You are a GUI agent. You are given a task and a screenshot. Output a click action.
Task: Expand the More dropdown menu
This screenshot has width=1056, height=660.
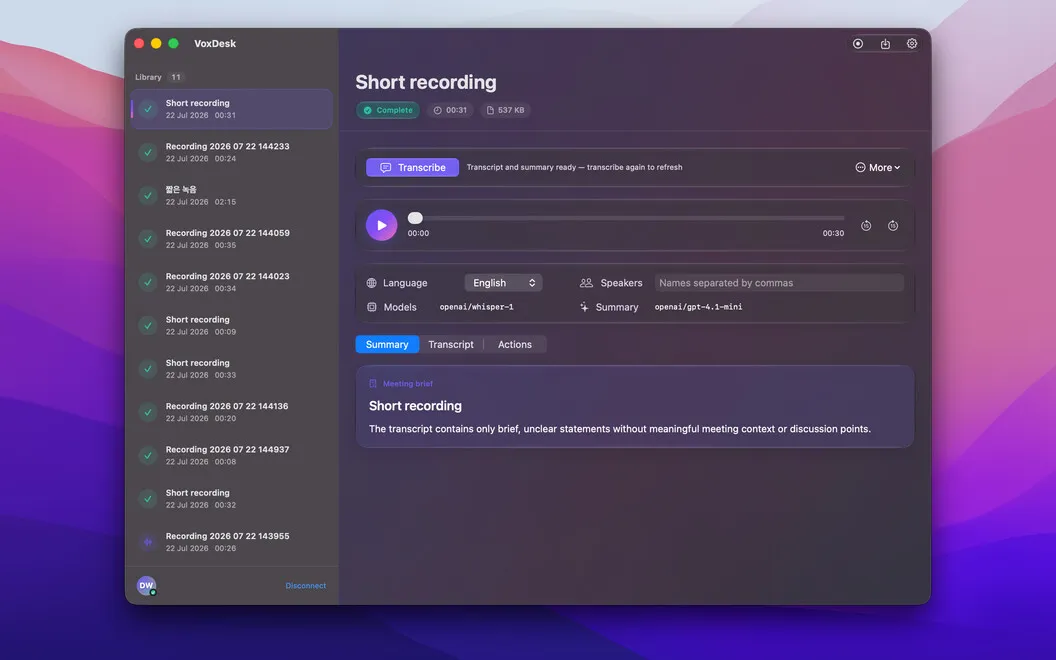click(x=878, y=167)
